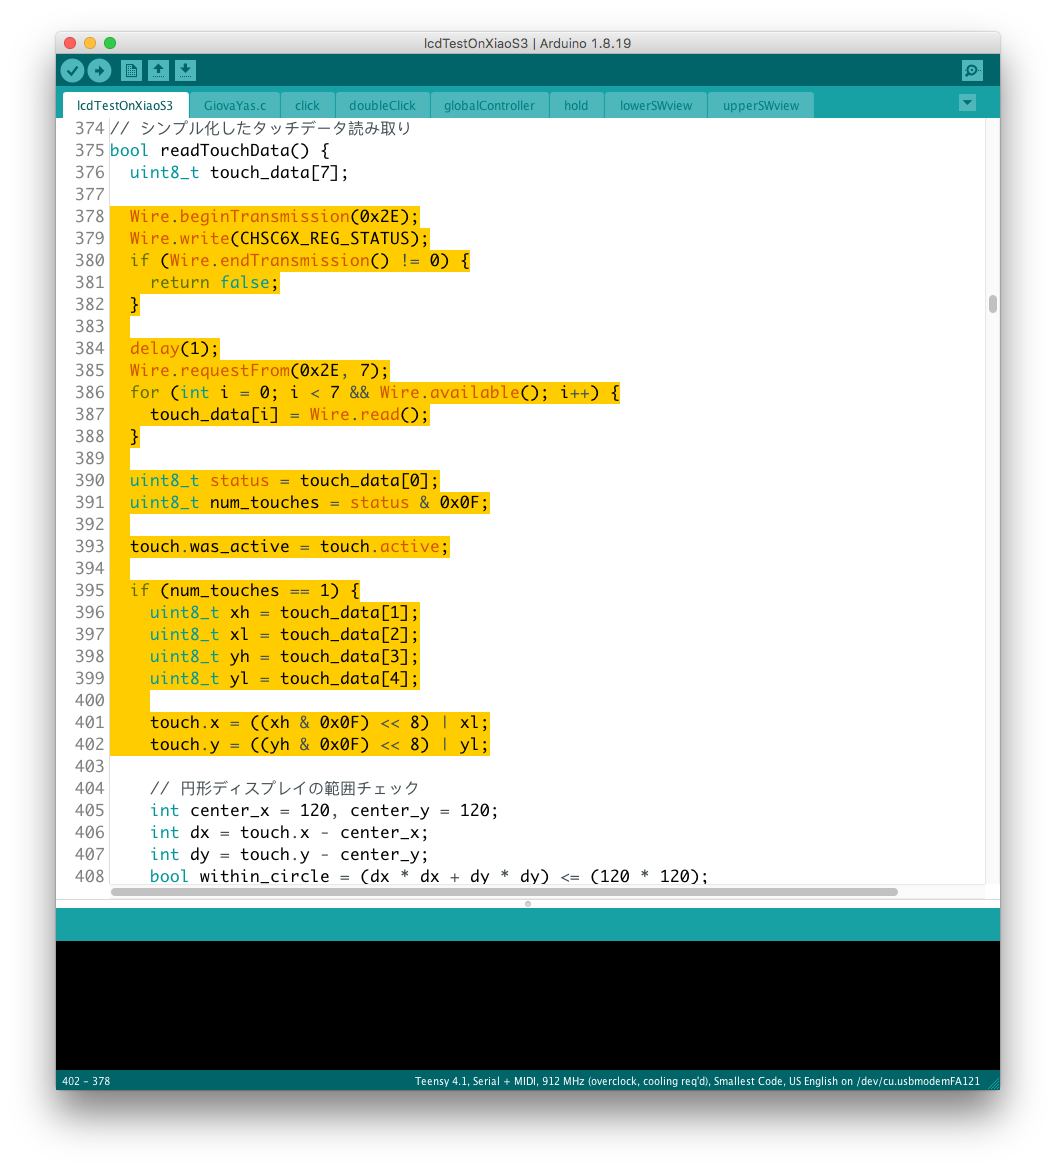Open the doubleClick tab
Screen dimensions: 1056x1170
click(382, 105)
